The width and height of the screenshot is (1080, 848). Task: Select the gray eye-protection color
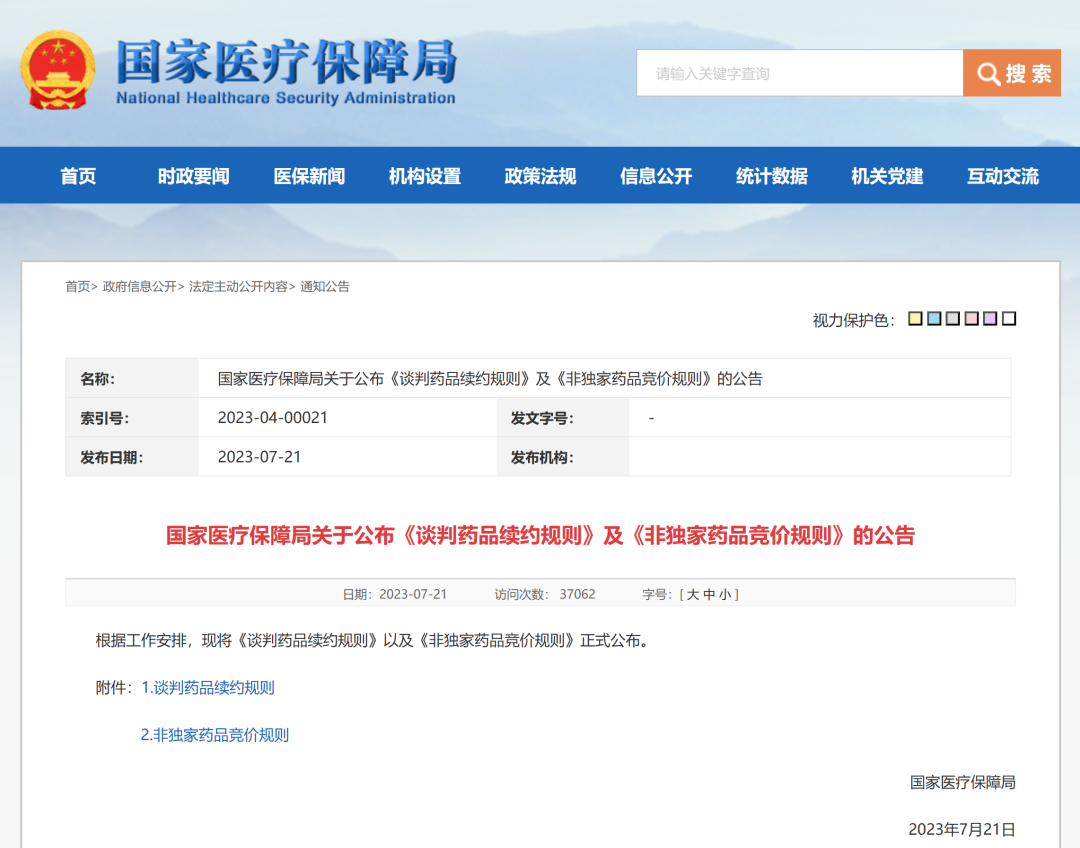click(953, 318)
